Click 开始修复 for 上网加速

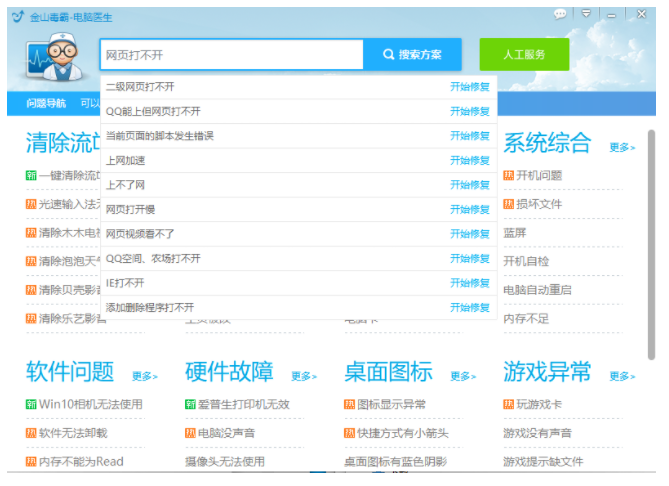[469, 160]
